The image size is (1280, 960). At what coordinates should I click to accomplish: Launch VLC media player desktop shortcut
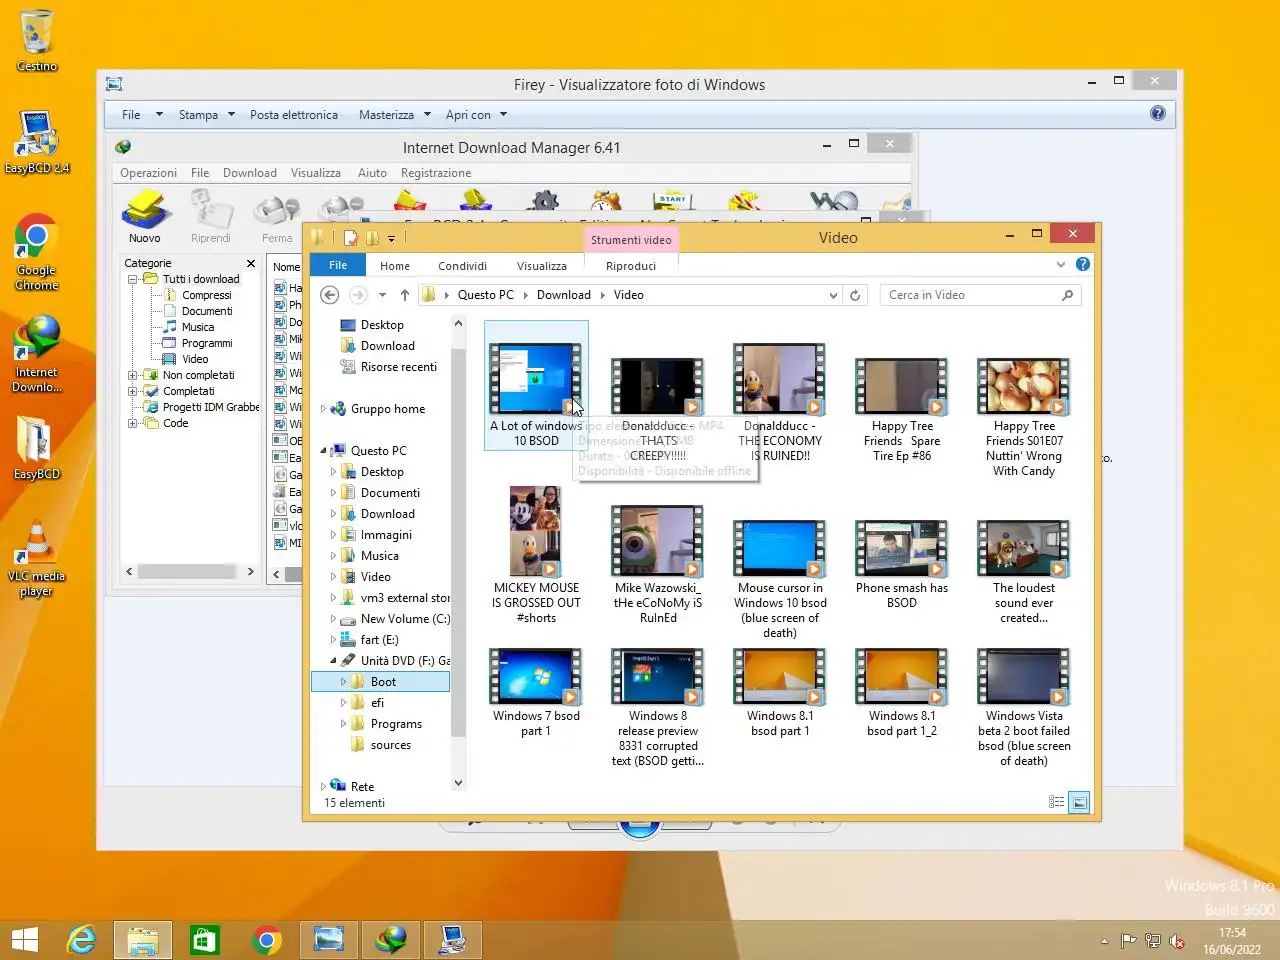[x=37, y=558]
